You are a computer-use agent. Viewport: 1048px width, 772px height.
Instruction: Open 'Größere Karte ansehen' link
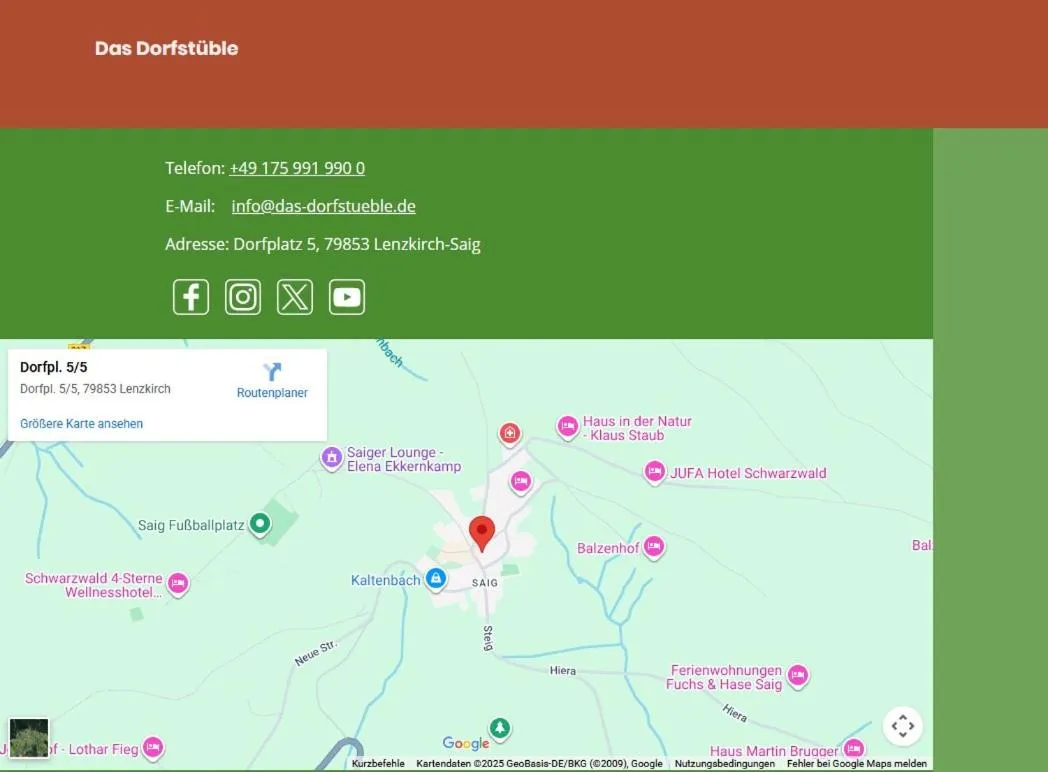click(81, 424)
